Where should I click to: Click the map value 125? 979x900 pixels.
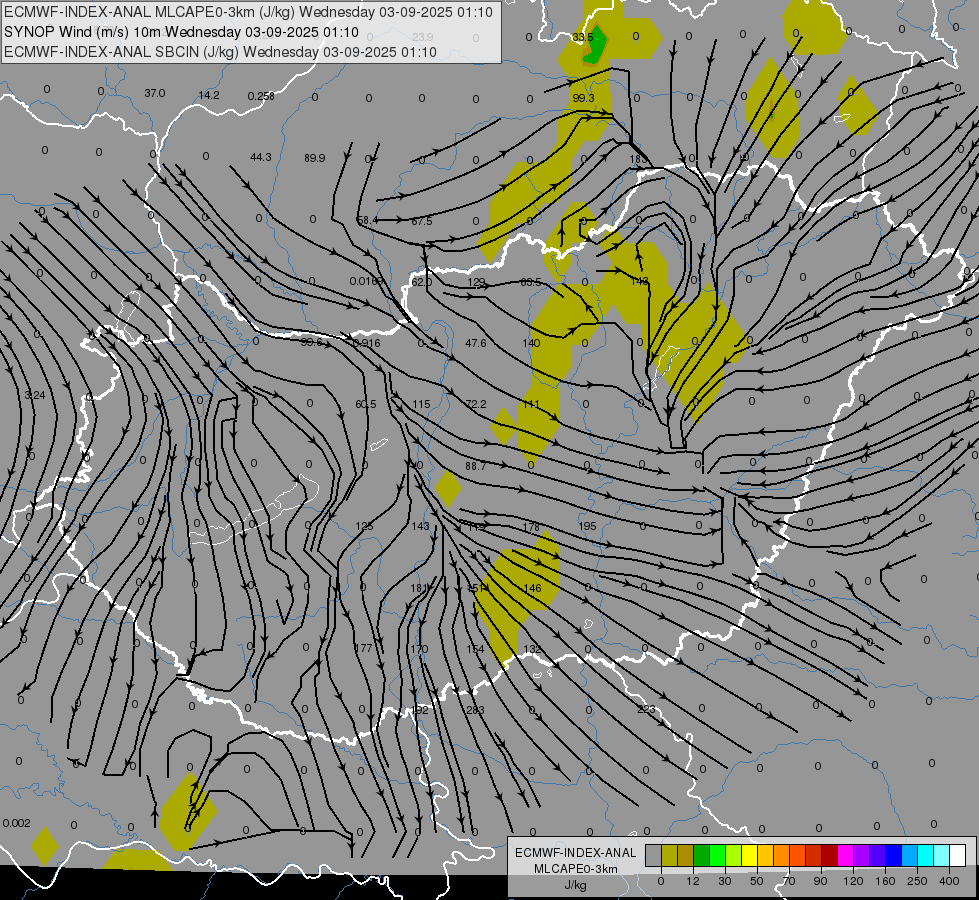point(365,527)
